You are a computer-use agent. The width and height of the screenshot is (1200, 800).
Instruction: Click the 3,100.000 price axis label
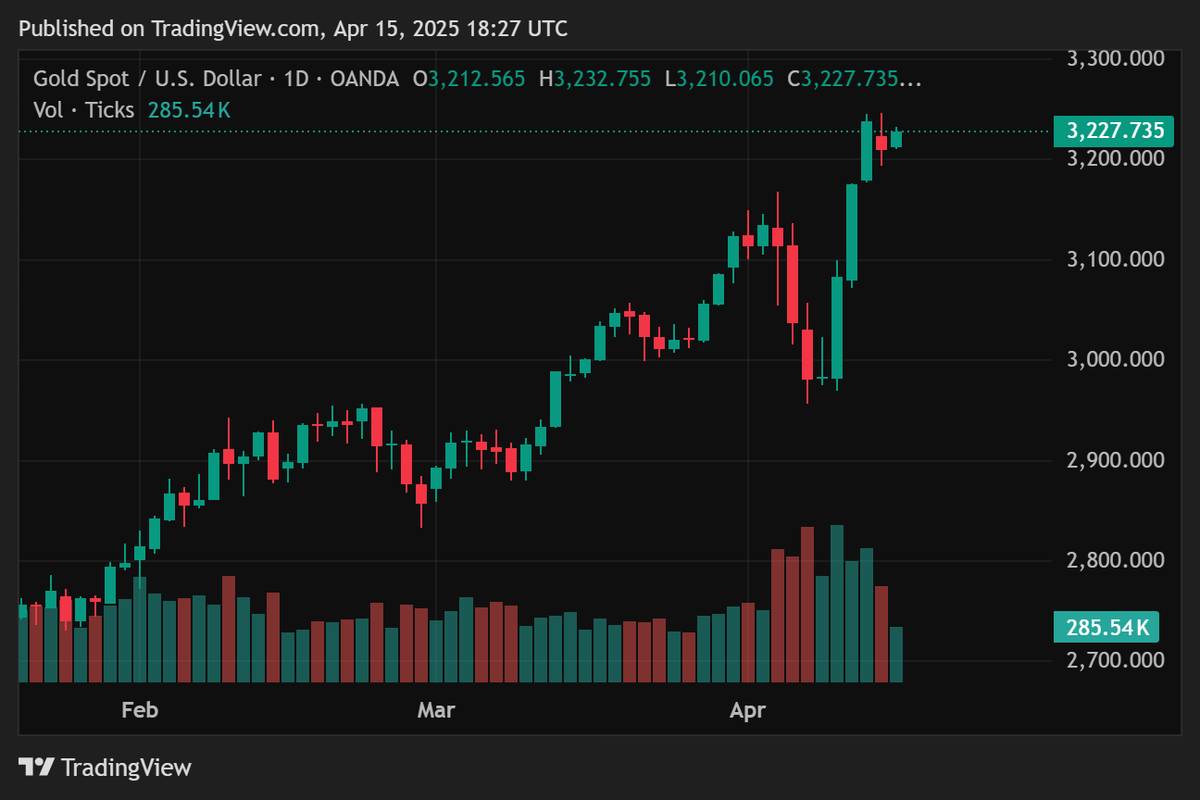coord(1116,259)
